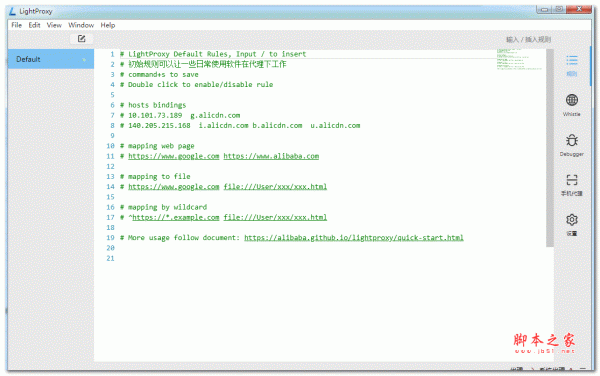Click the input/insert rule hint text
The image size is (600, 376).
point(528,39)
